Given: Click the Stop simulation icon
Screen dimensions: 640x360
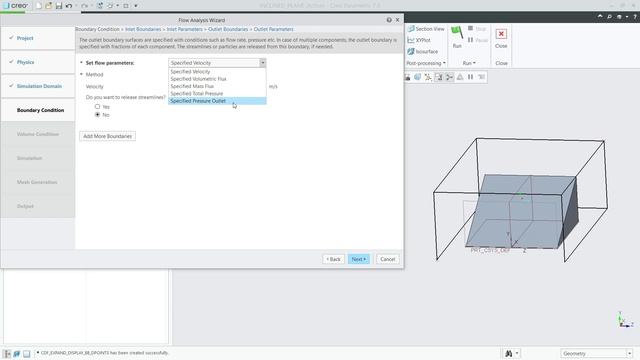Looking at the screenshot, I should tap(470, 29).
